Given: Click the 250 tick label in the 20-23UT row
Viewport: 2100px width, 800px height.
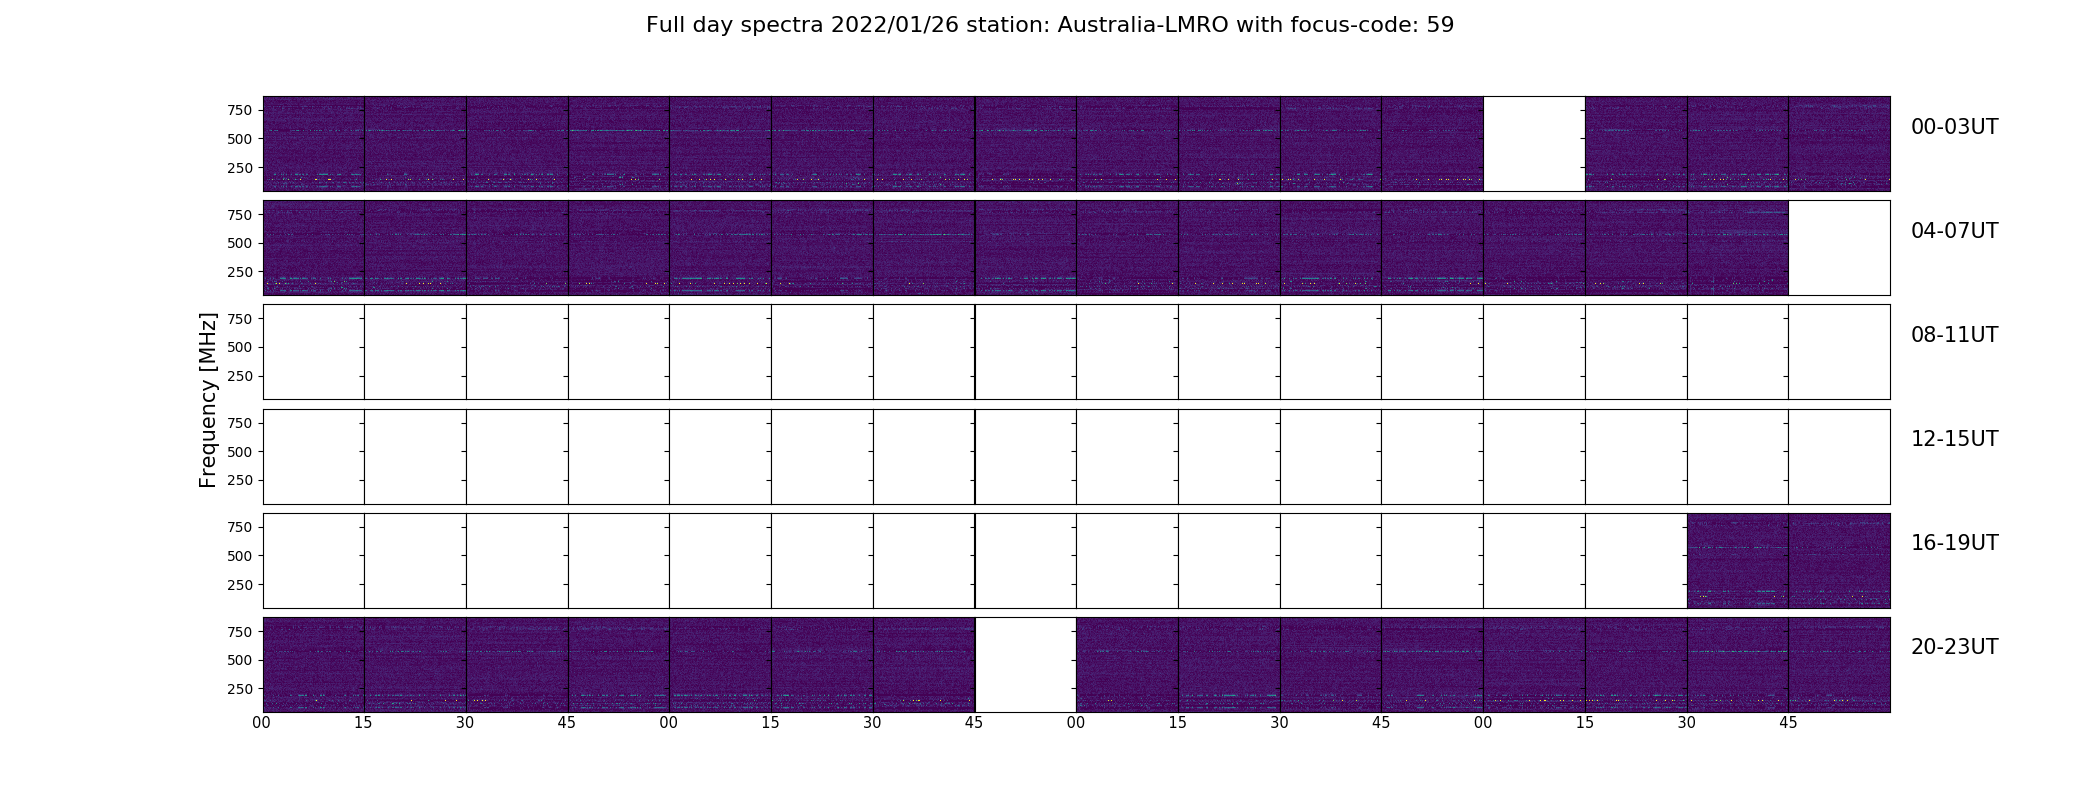Looking at the screenshot, I should click(x=240, y=689).
